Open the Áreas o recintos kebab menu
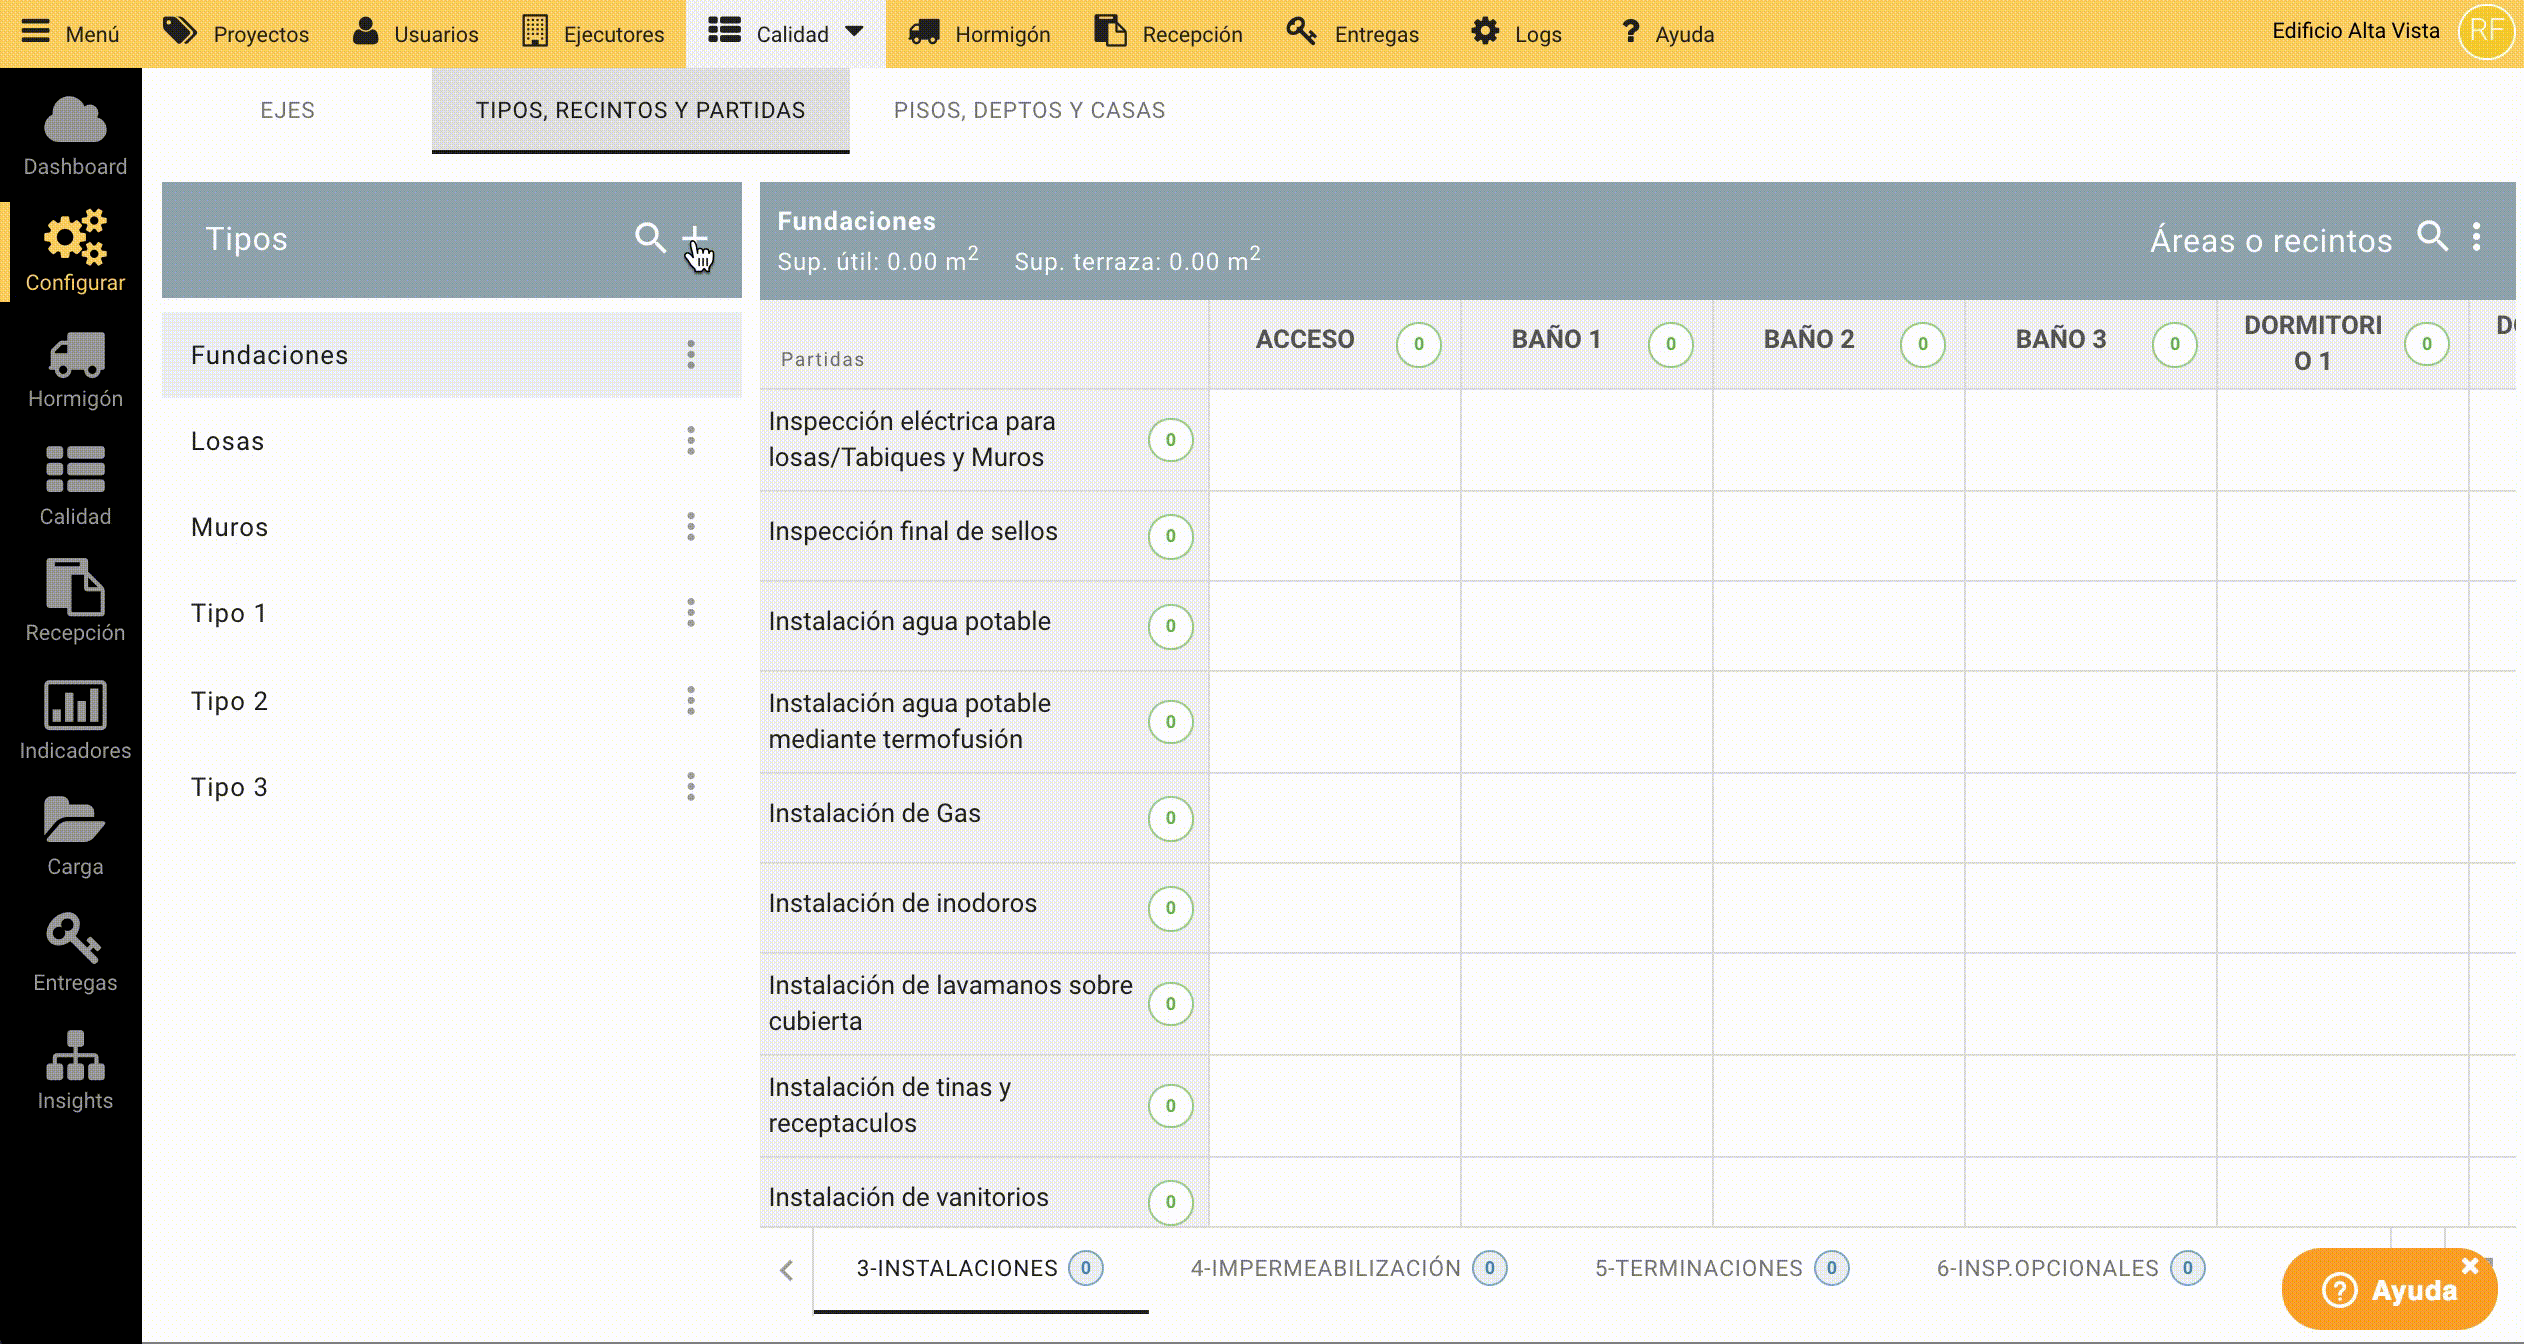 click(x=2476, y=237)
